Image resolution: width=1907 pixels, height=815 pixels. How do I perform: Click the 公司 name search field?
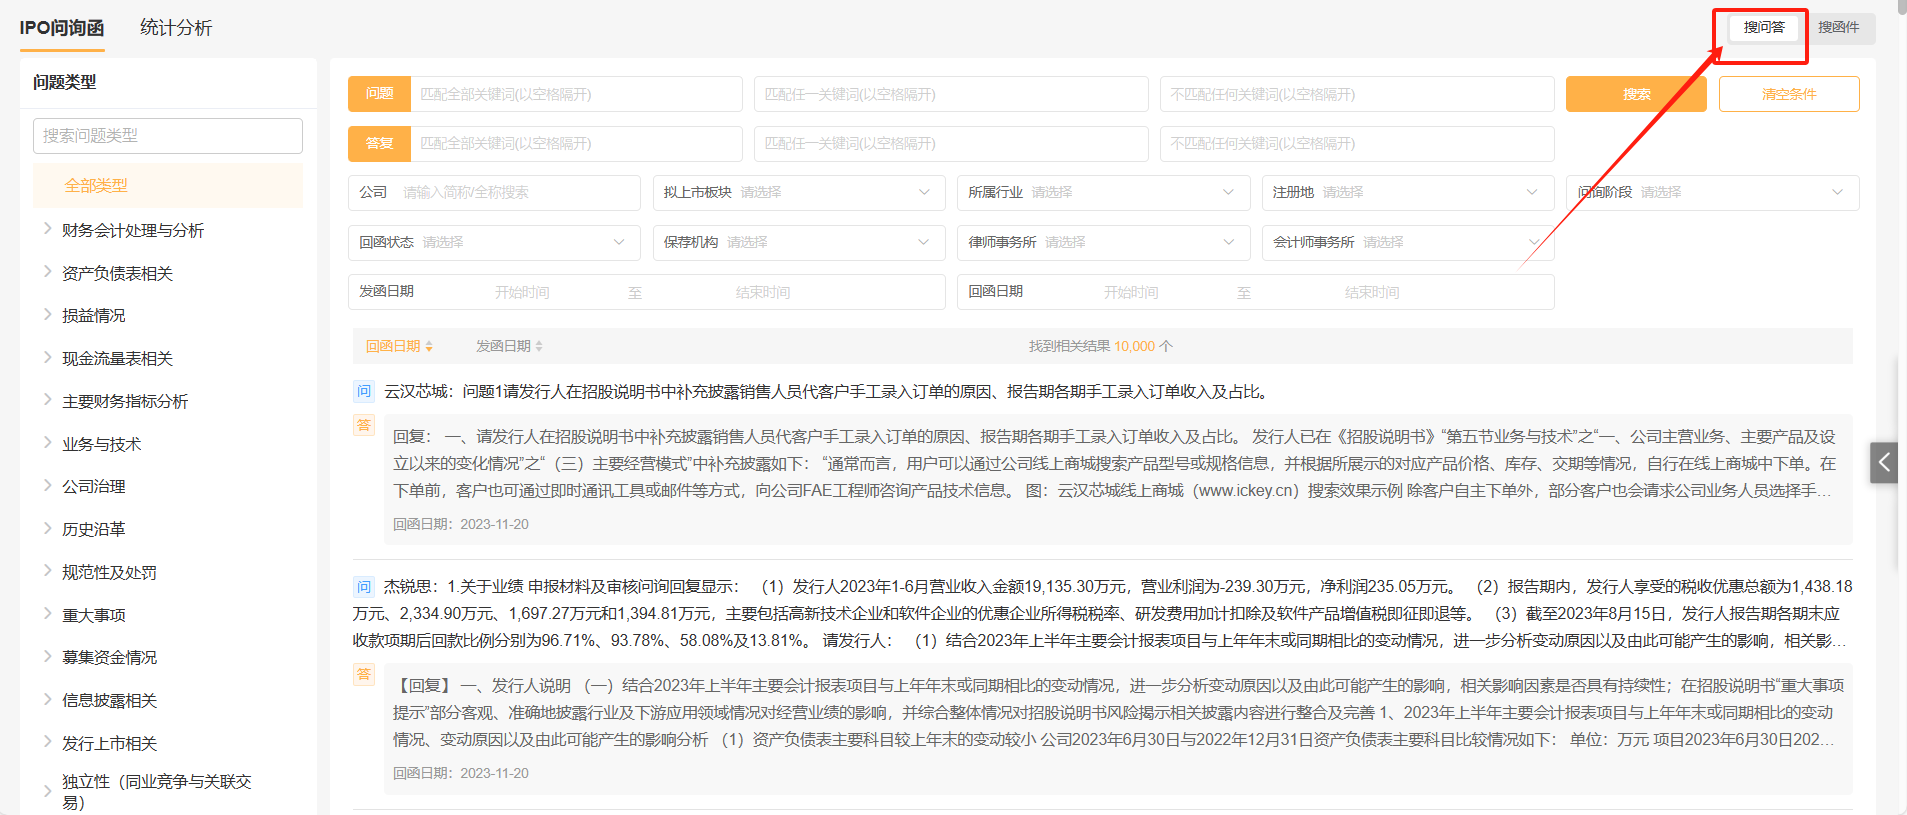point(494,192)
